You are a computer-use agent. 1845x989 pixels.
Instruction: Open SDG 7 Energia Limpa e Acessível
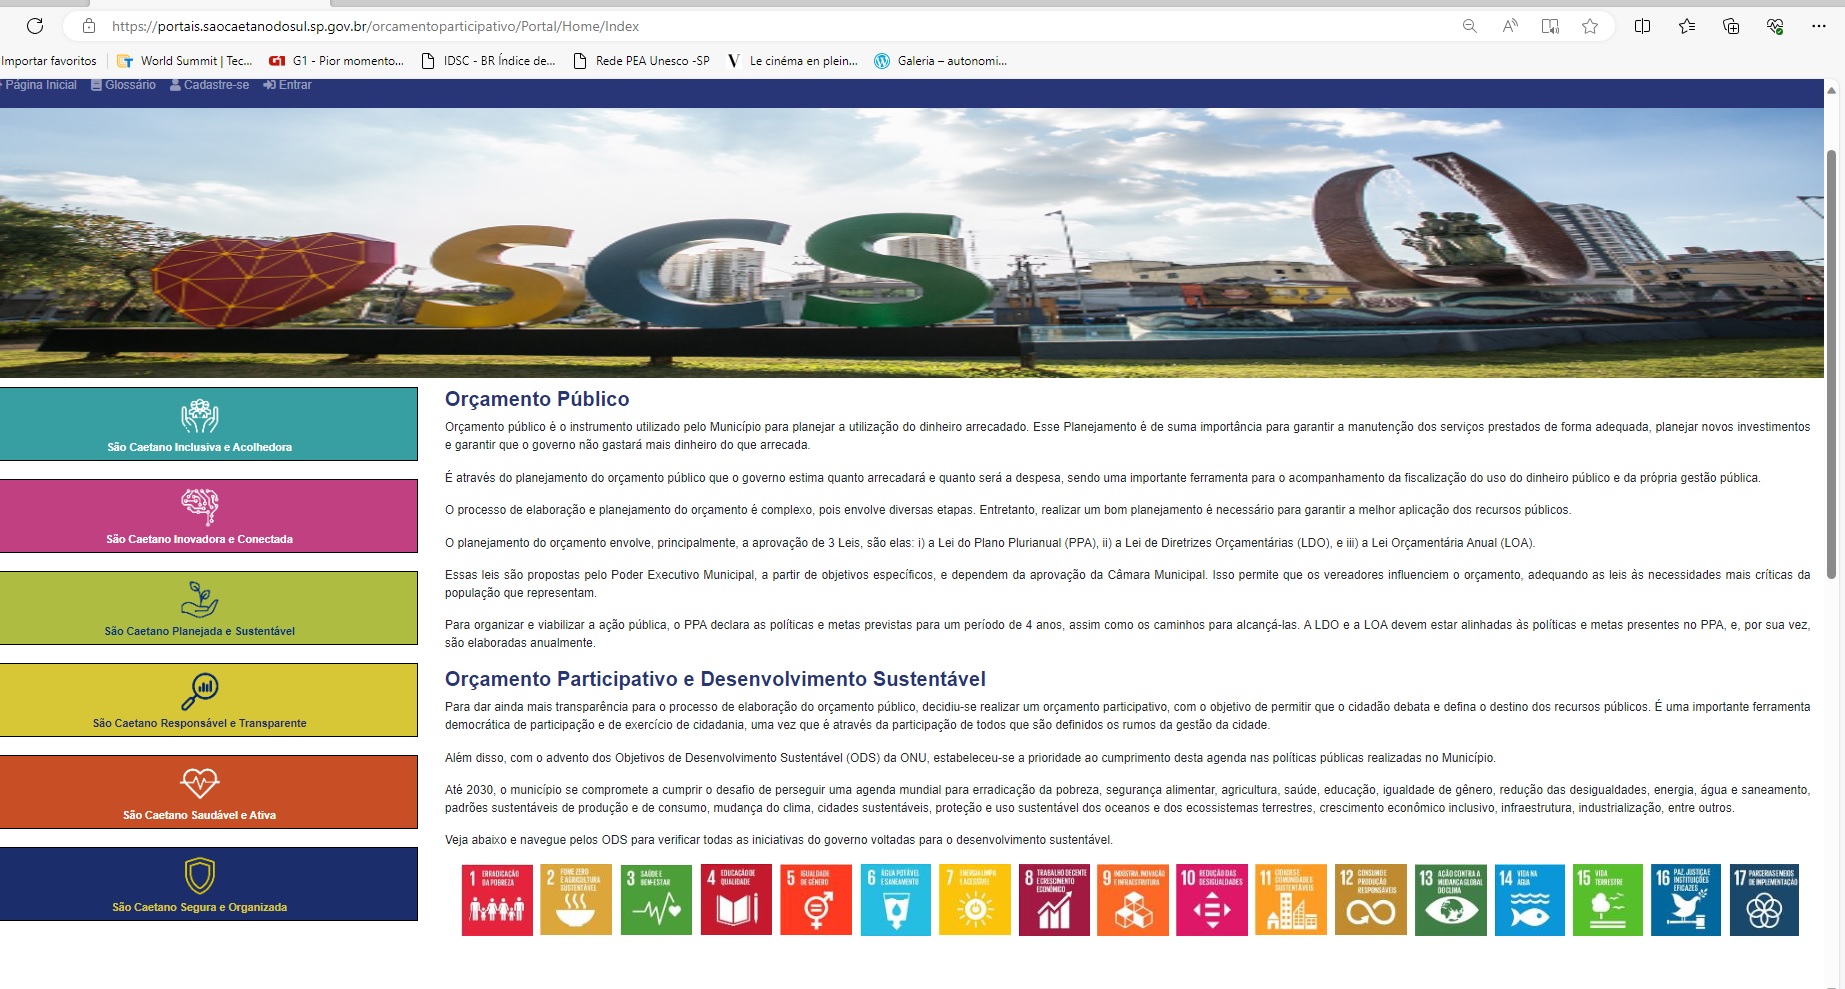(974, 900)
